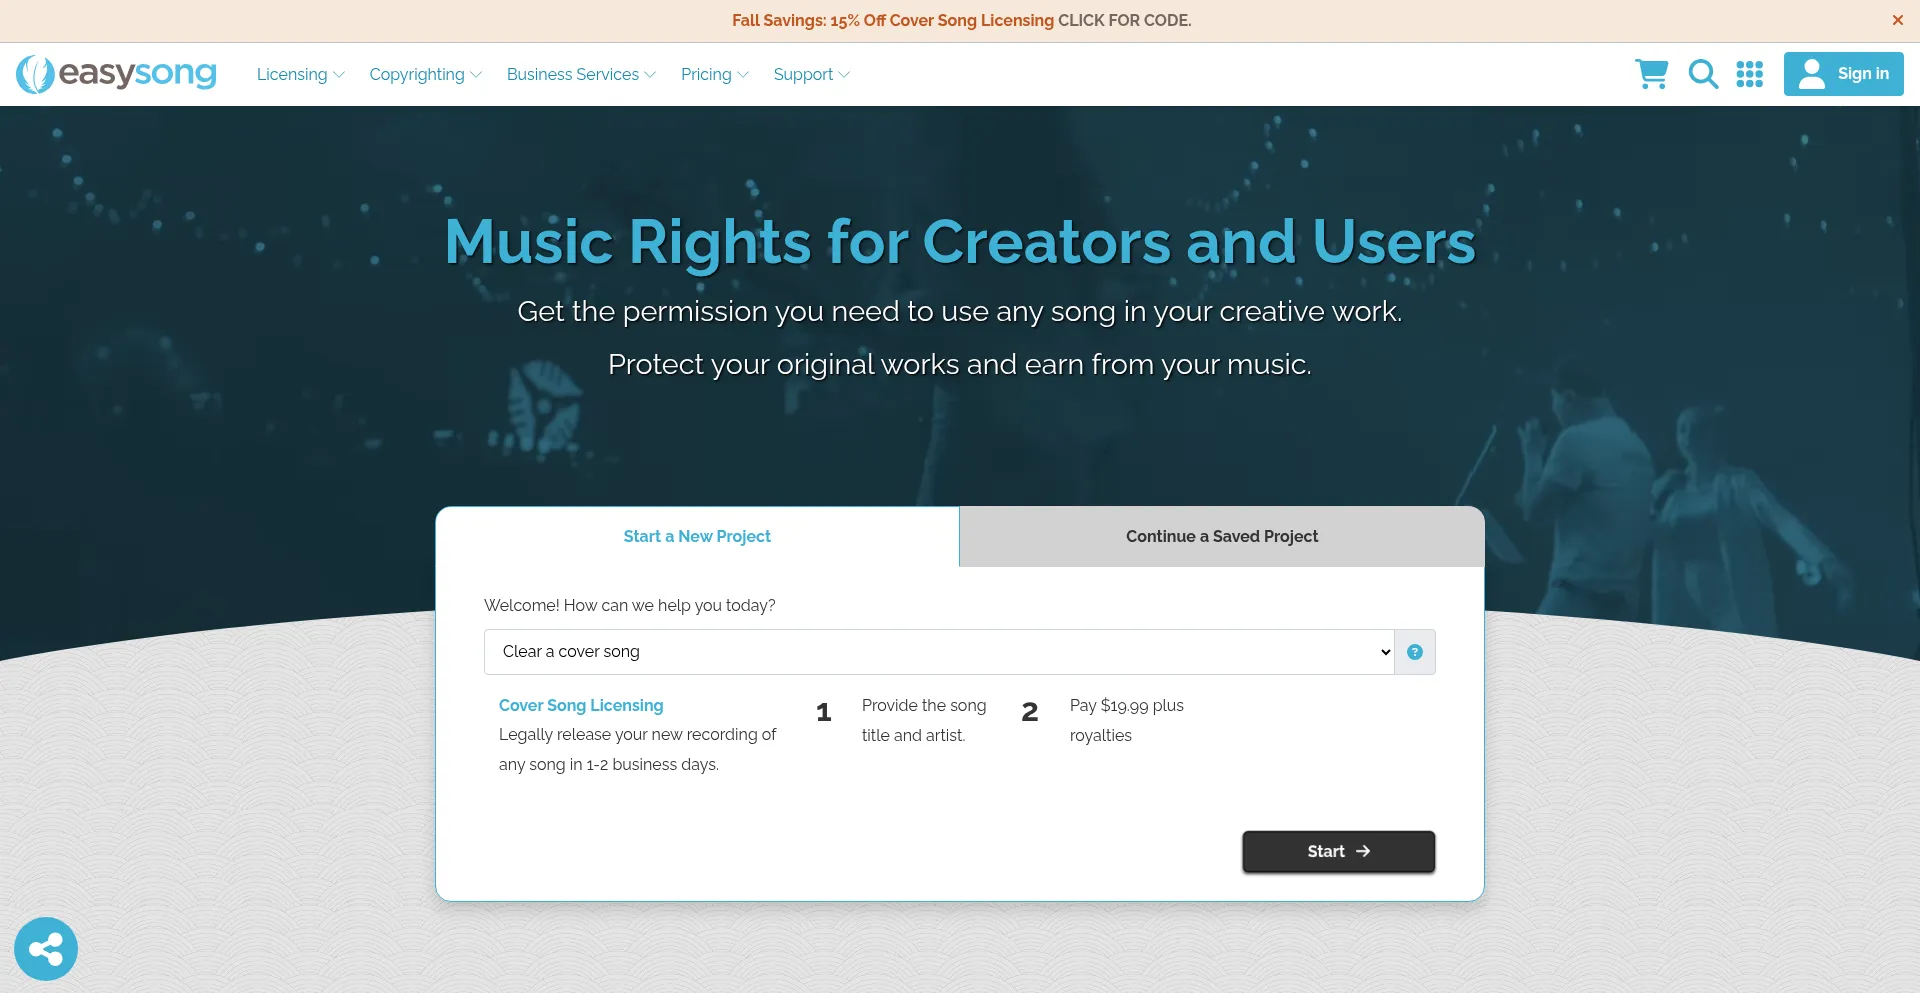This screenshot has width=1920, height=993.
Task: Click the Music Rights for Creators heading
Action: point(960,242)
